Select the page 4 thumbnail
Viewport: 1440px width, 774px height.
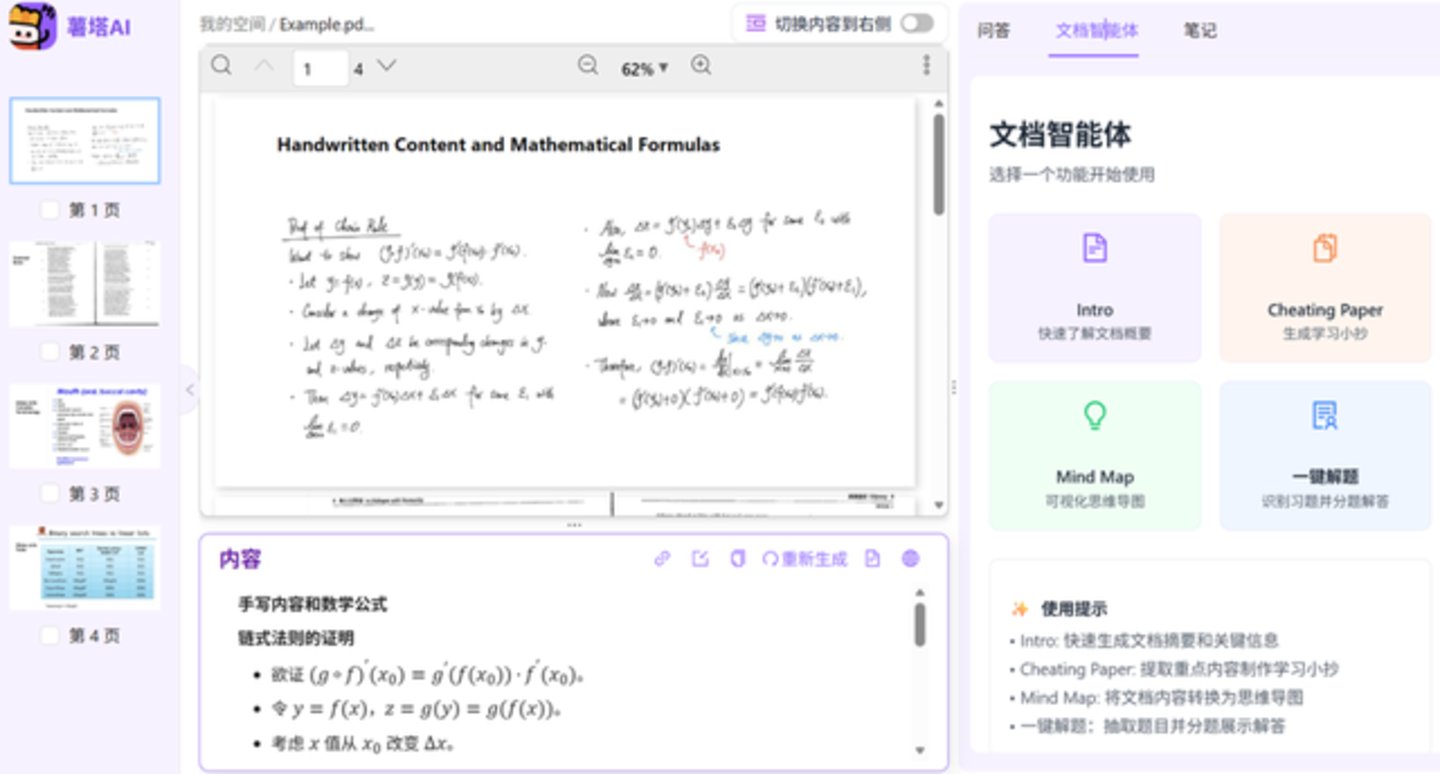pos(85,568)
